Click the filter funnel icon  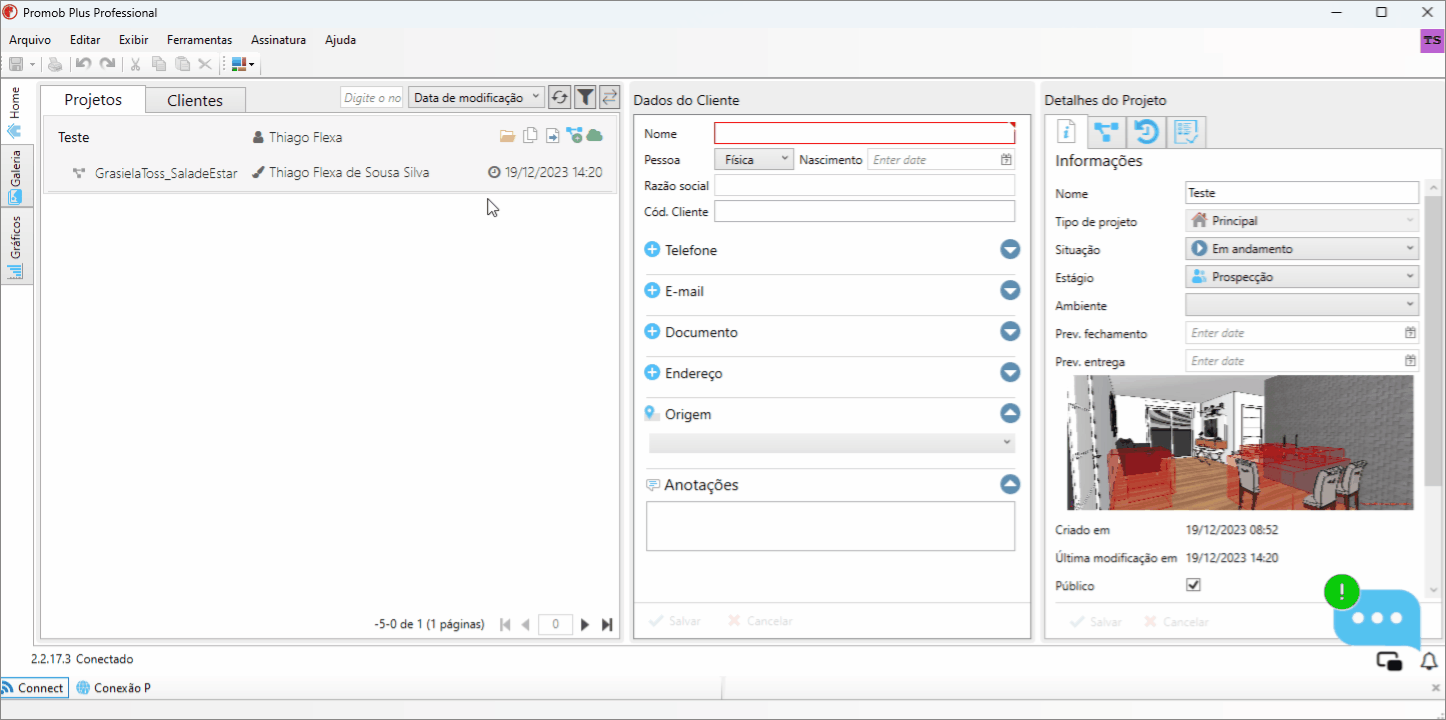tap(585, 97)
